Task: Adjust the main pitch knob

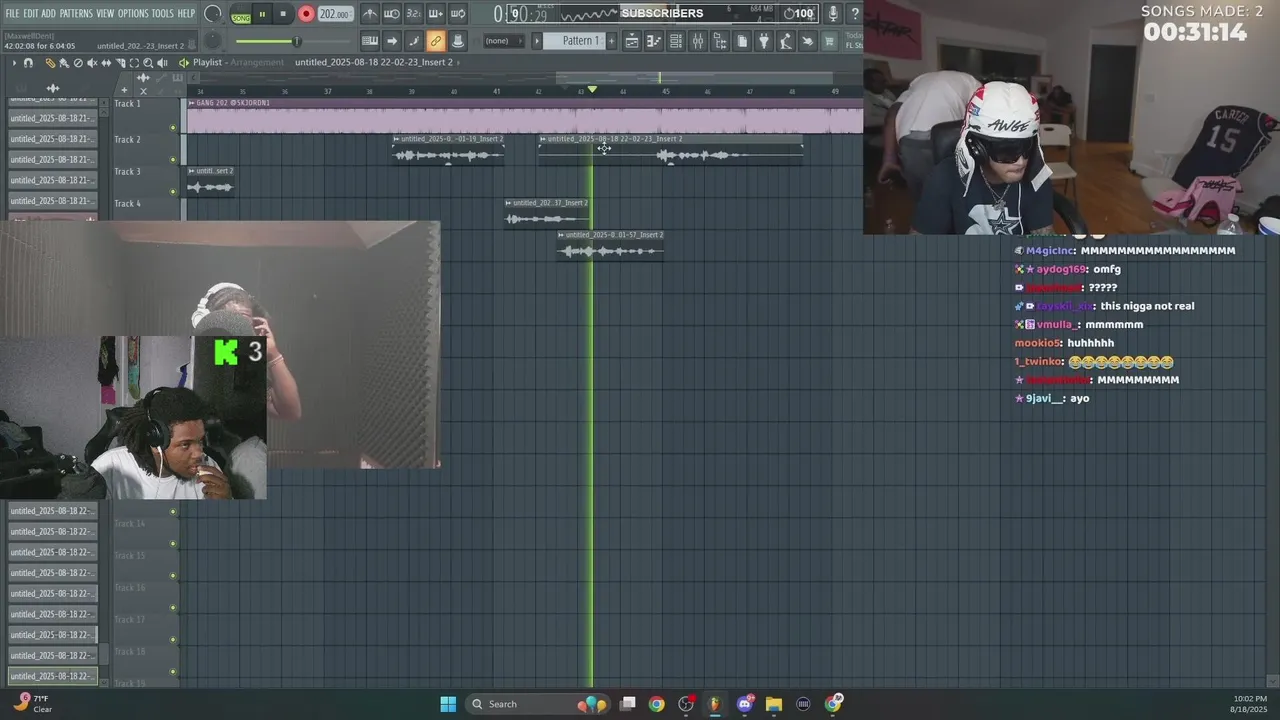Action: tap(213, 41)
